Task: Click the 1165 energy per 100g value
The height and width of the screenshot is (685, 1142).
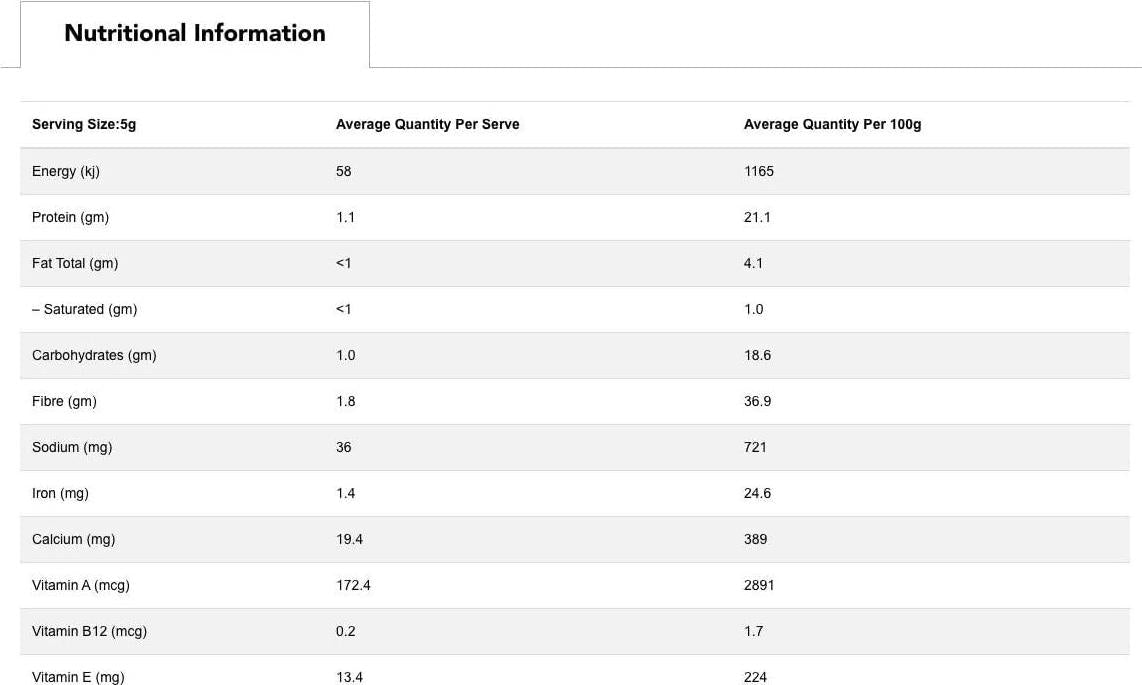Action: [x=759, y=171]
